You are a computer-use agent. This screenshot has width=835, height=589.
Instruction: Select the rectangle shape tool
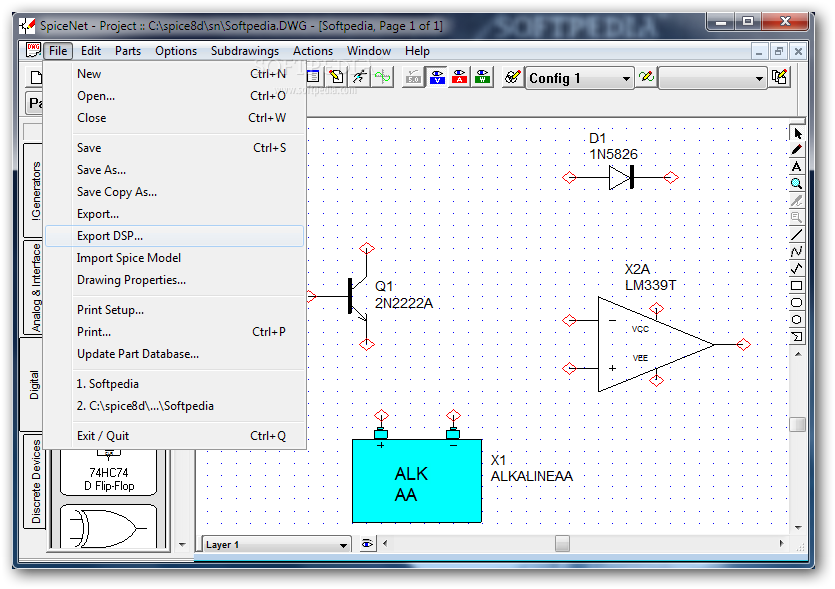point(797,286)
